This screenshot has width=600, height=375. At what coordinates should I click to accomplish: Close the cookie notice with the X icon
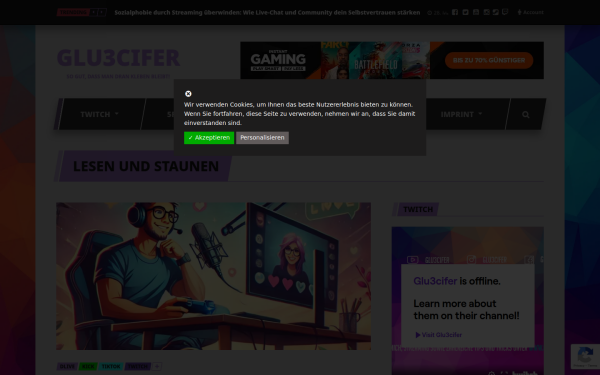point(188,94)
